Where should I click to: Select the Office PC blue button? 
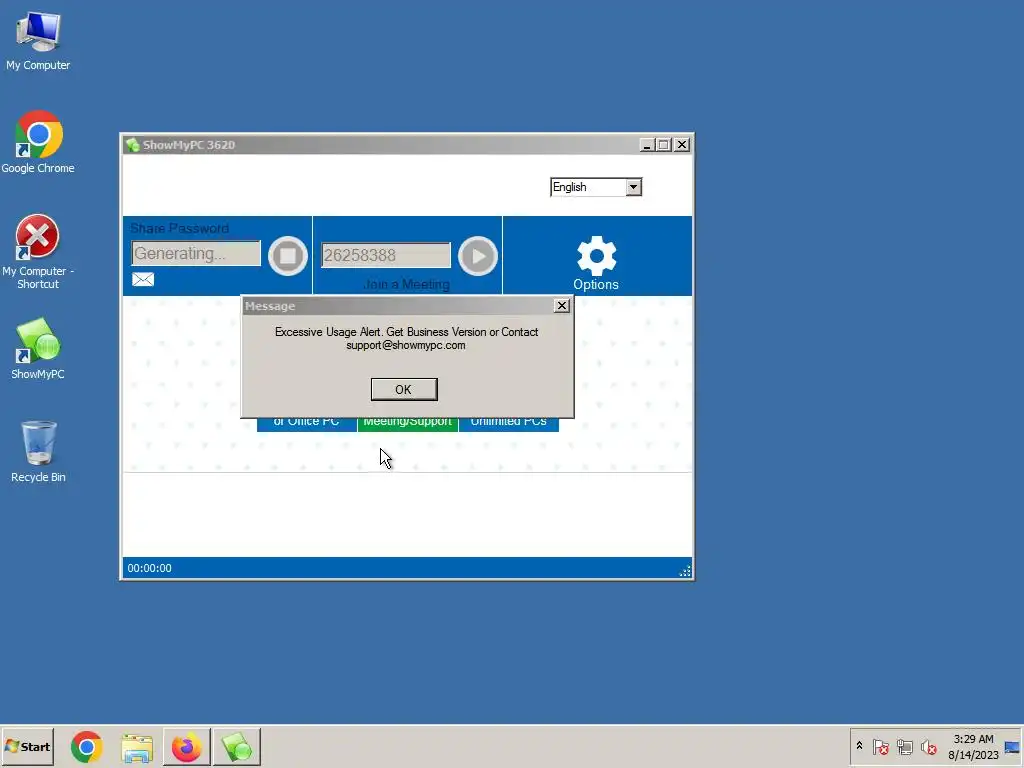click(x=306, y=424)
